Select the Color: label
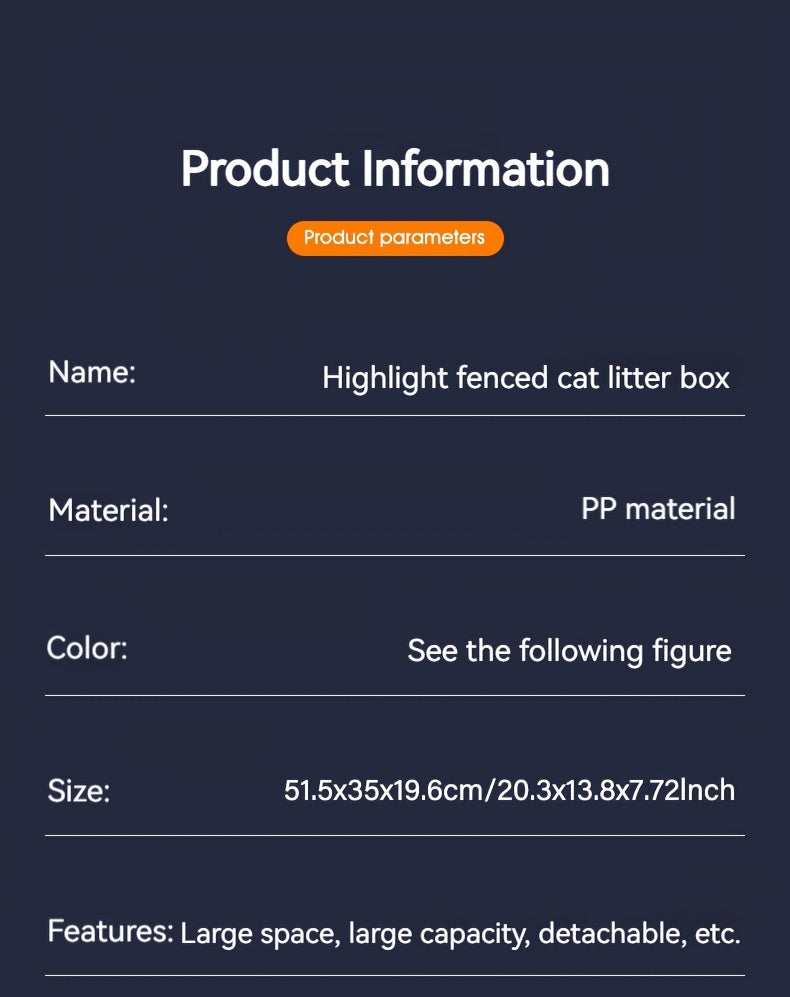790x997 pixels. (88, 648)
